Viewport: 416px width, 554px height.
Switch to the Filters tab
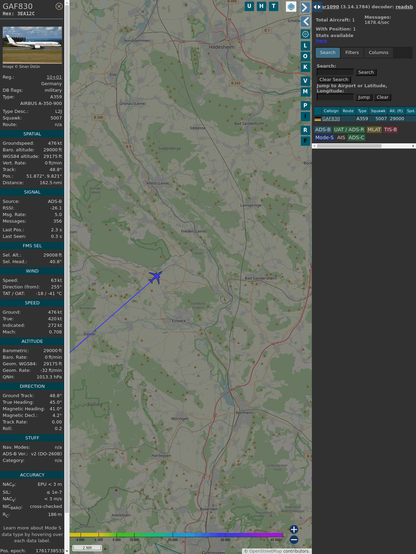point(352,53)
